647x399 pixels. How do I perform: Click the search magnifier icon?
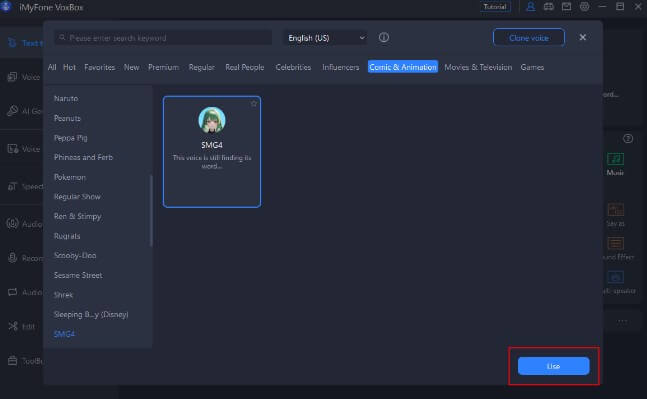(x=62, y=38)
